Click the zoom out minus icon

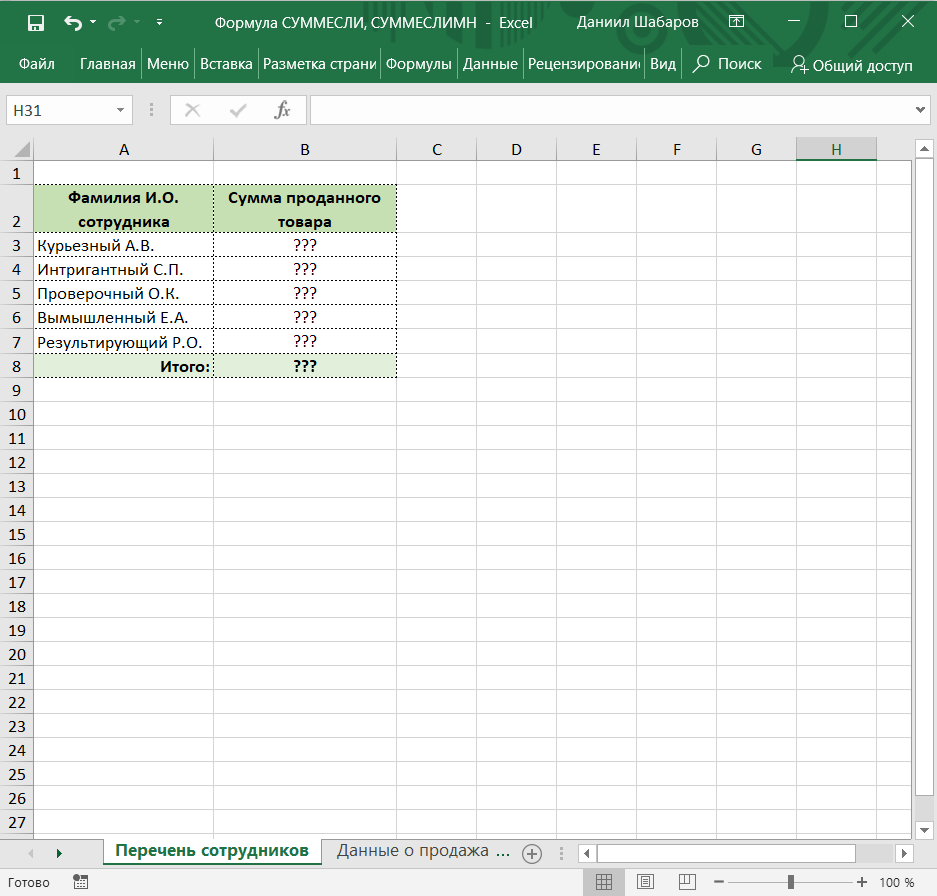(718, 882)
